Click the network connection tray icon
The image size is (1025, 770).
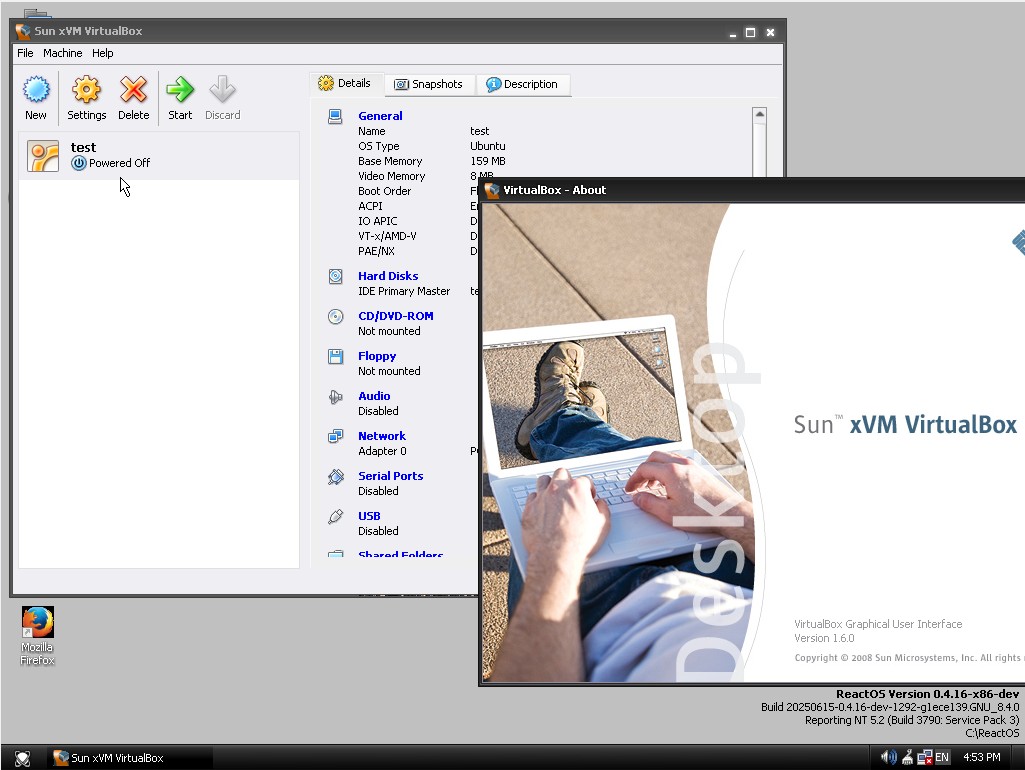pos(924,758)
